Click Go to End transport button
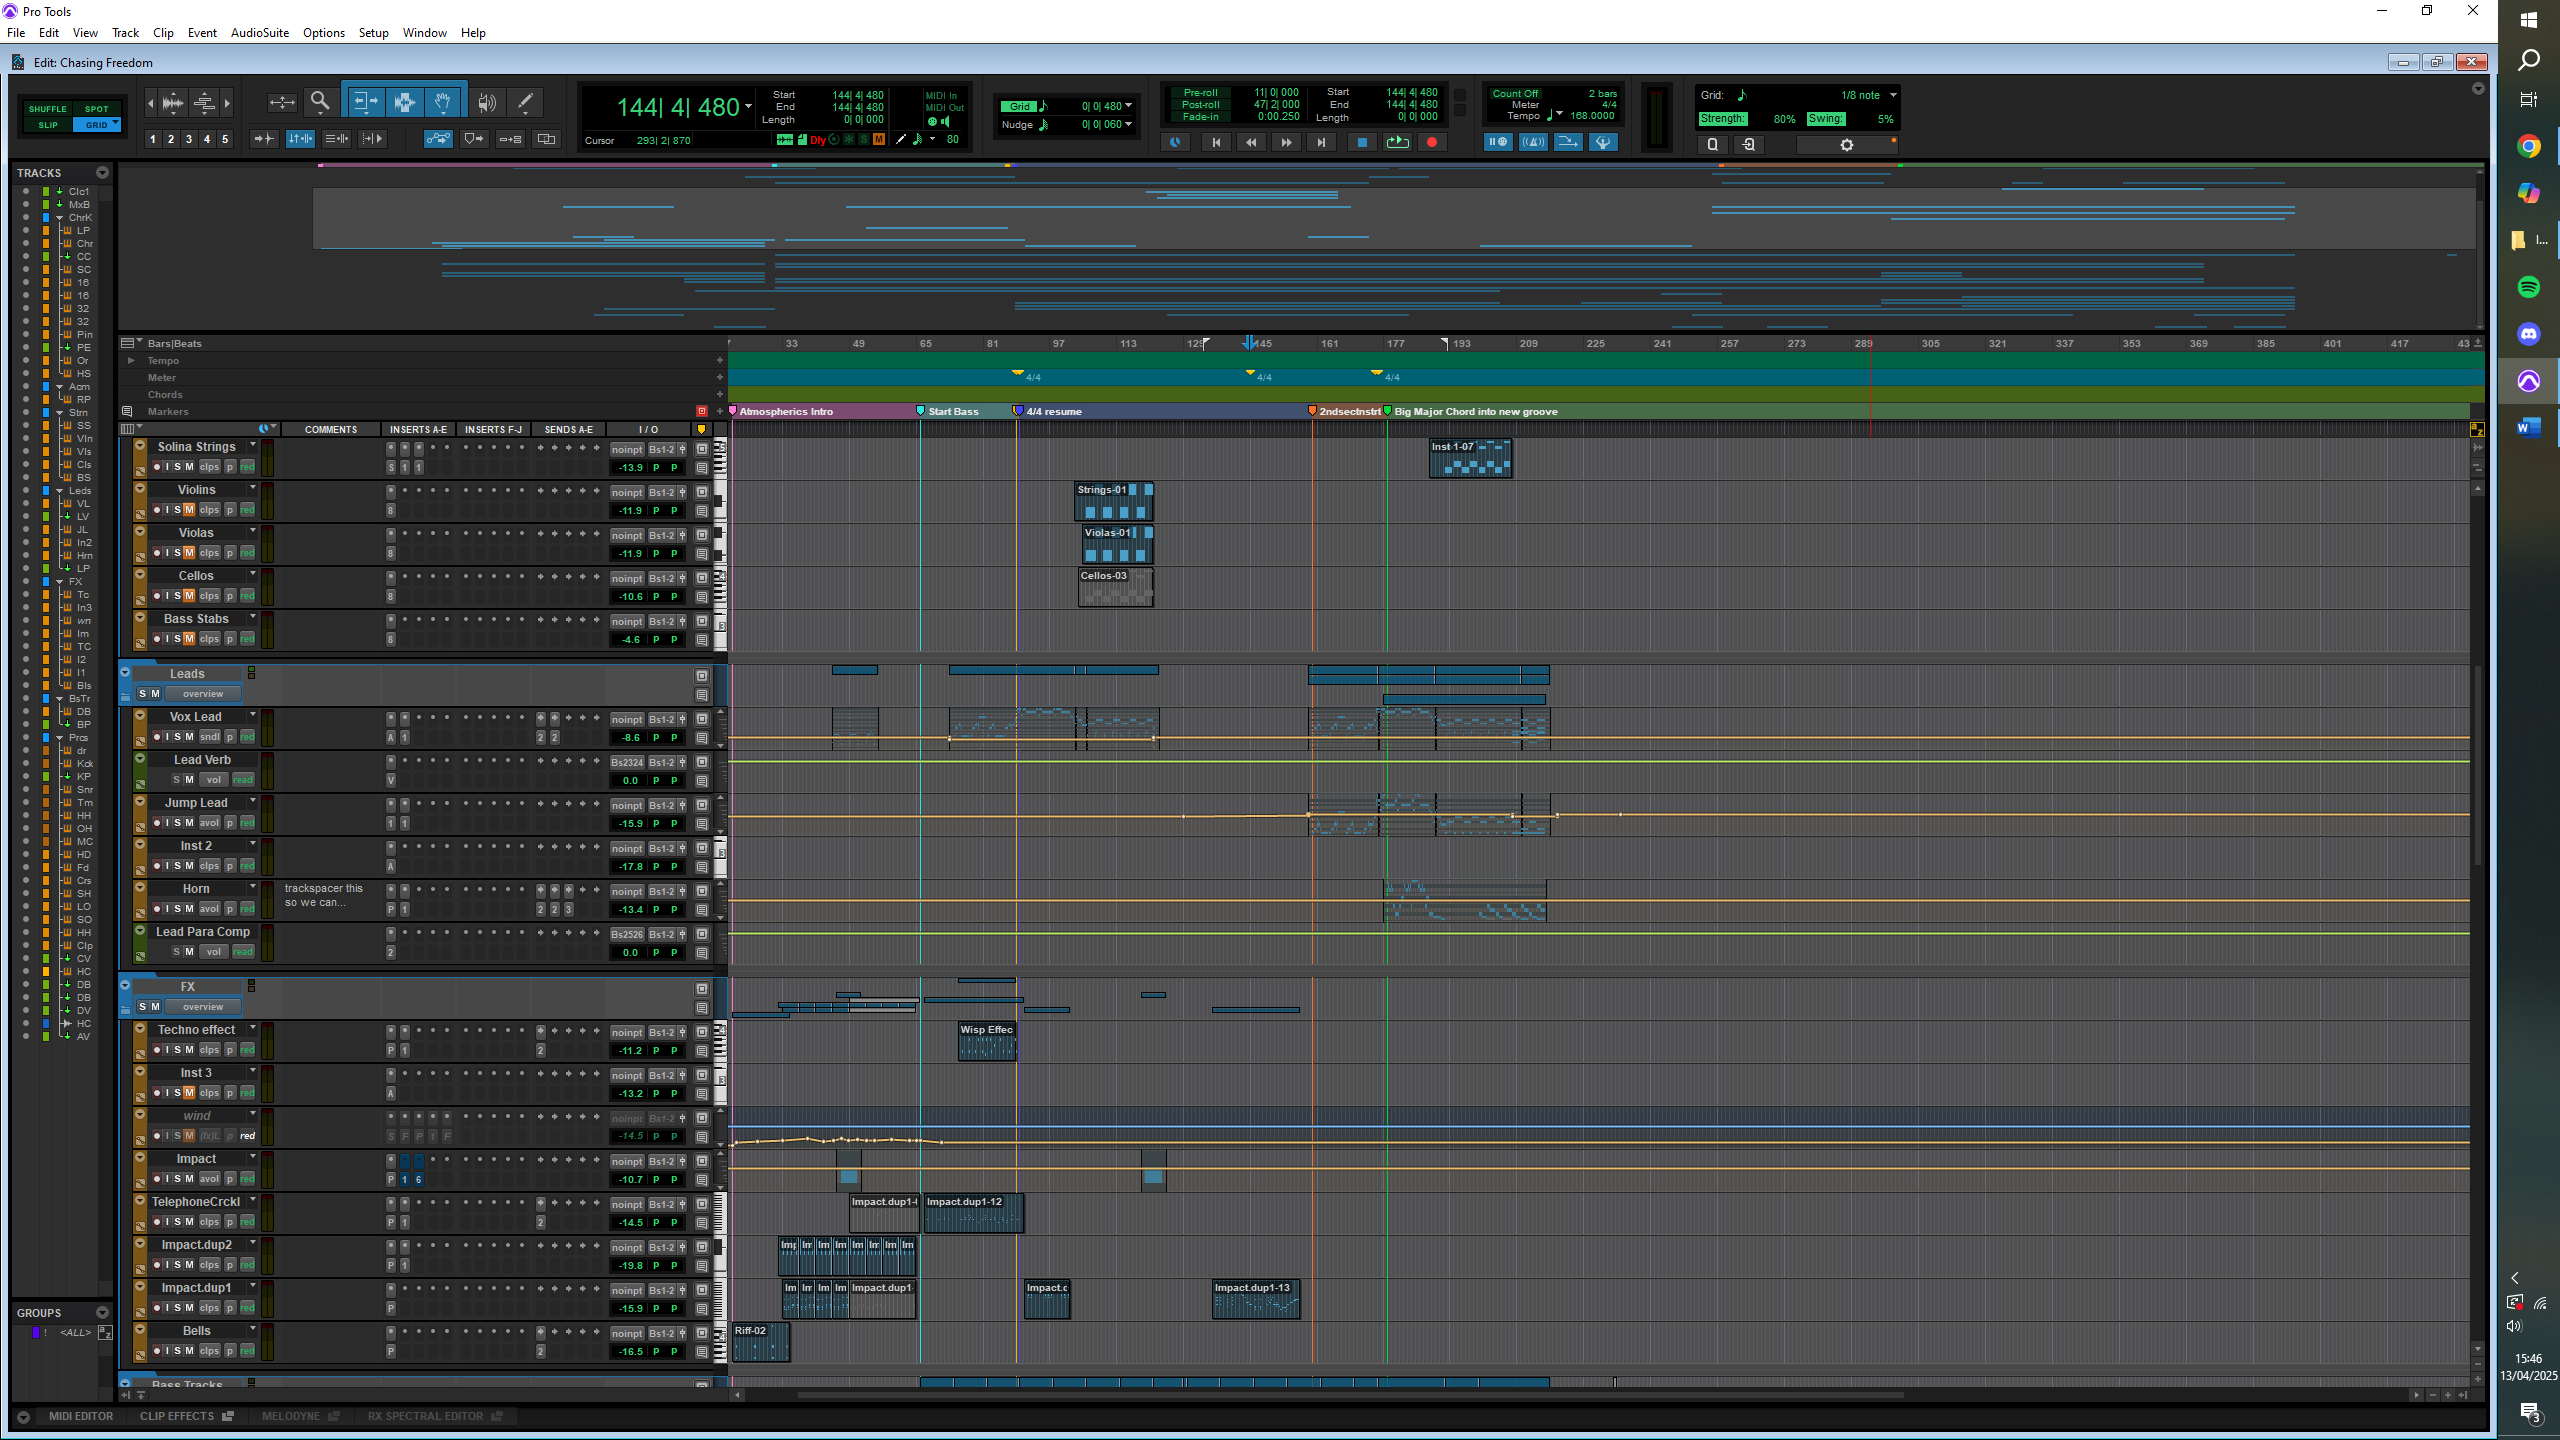The width and height of the screenshot is (2560, 1440). (x=1321, y=142)
